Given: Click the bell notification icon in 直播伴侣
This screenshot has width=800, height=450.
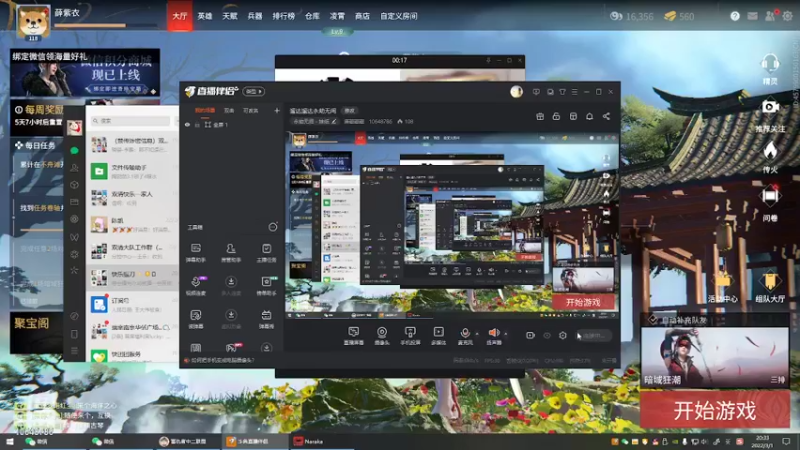Looking at the screenshot, I should (x=589, y=116).
